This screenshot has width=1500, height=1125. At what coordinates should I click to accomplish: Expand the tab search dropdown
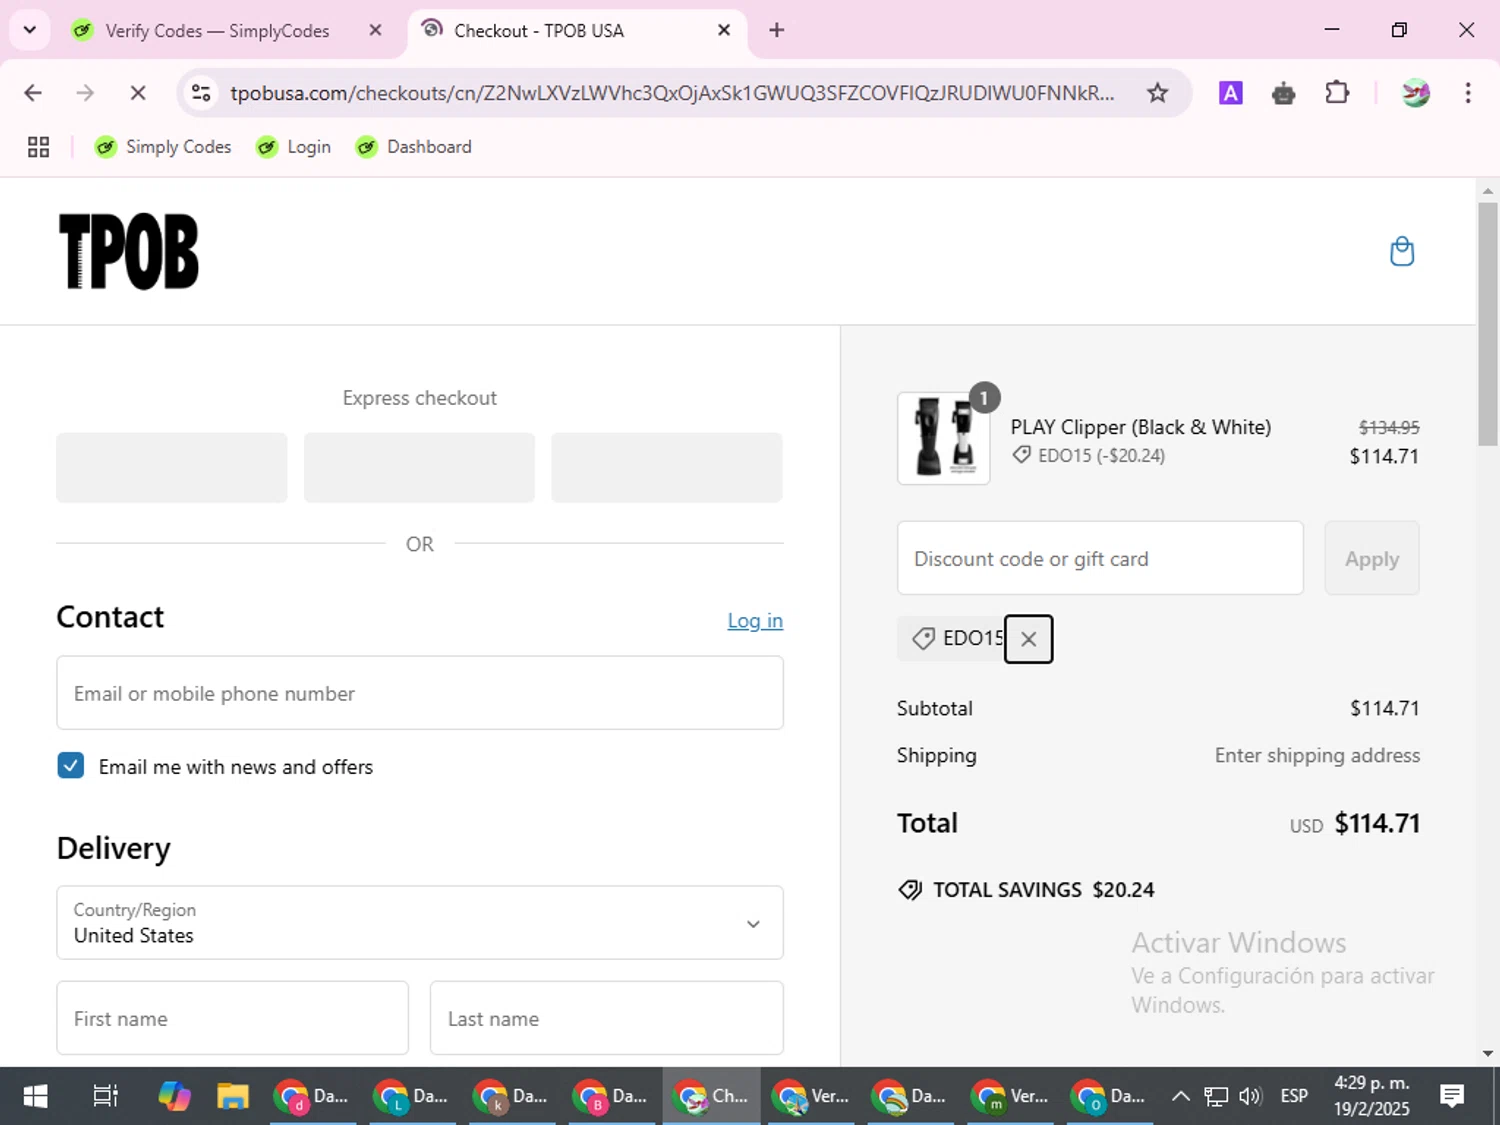point(29,30)
